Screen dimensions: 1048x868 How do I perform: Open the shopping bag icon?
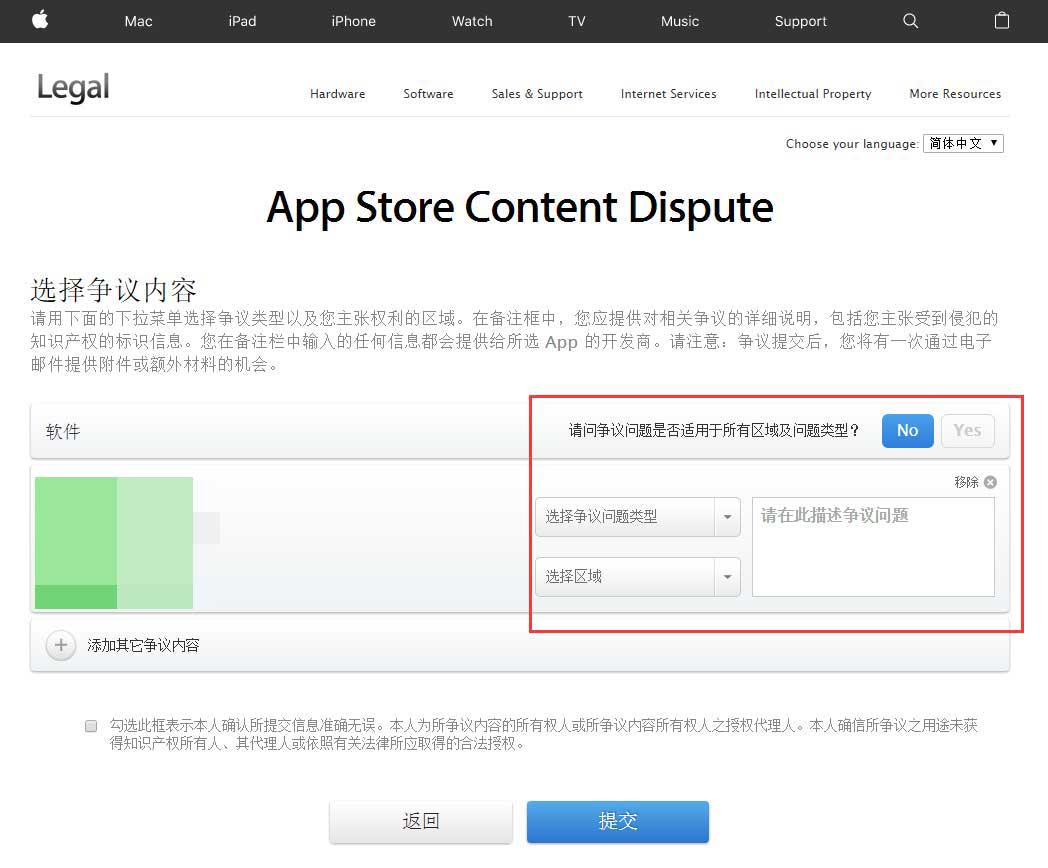pos(1001,21)
